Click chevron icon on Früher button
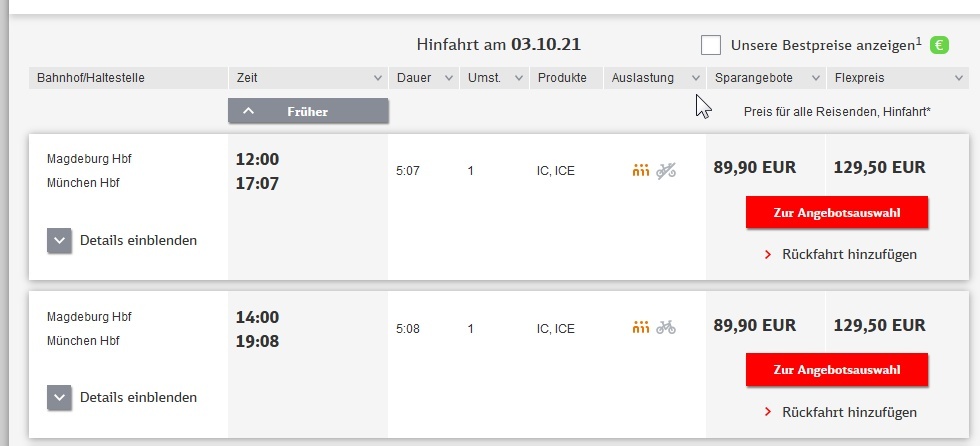Image resolution: width=980 pixels, height=446 pixels. (248, 111)
